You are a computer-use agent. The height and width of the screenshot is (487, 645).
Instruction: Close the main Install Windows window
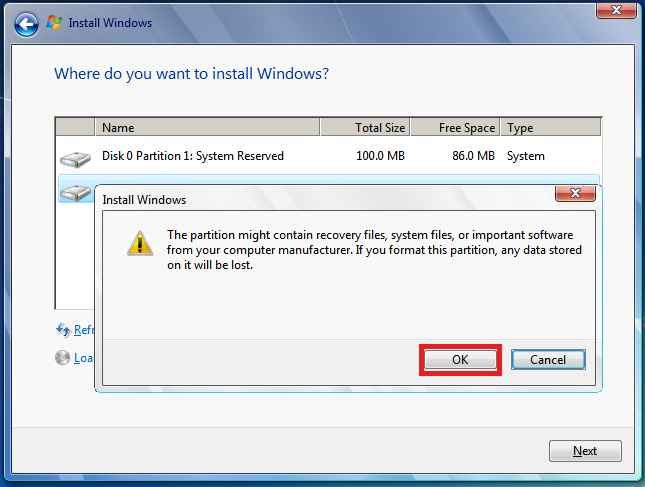616,10
